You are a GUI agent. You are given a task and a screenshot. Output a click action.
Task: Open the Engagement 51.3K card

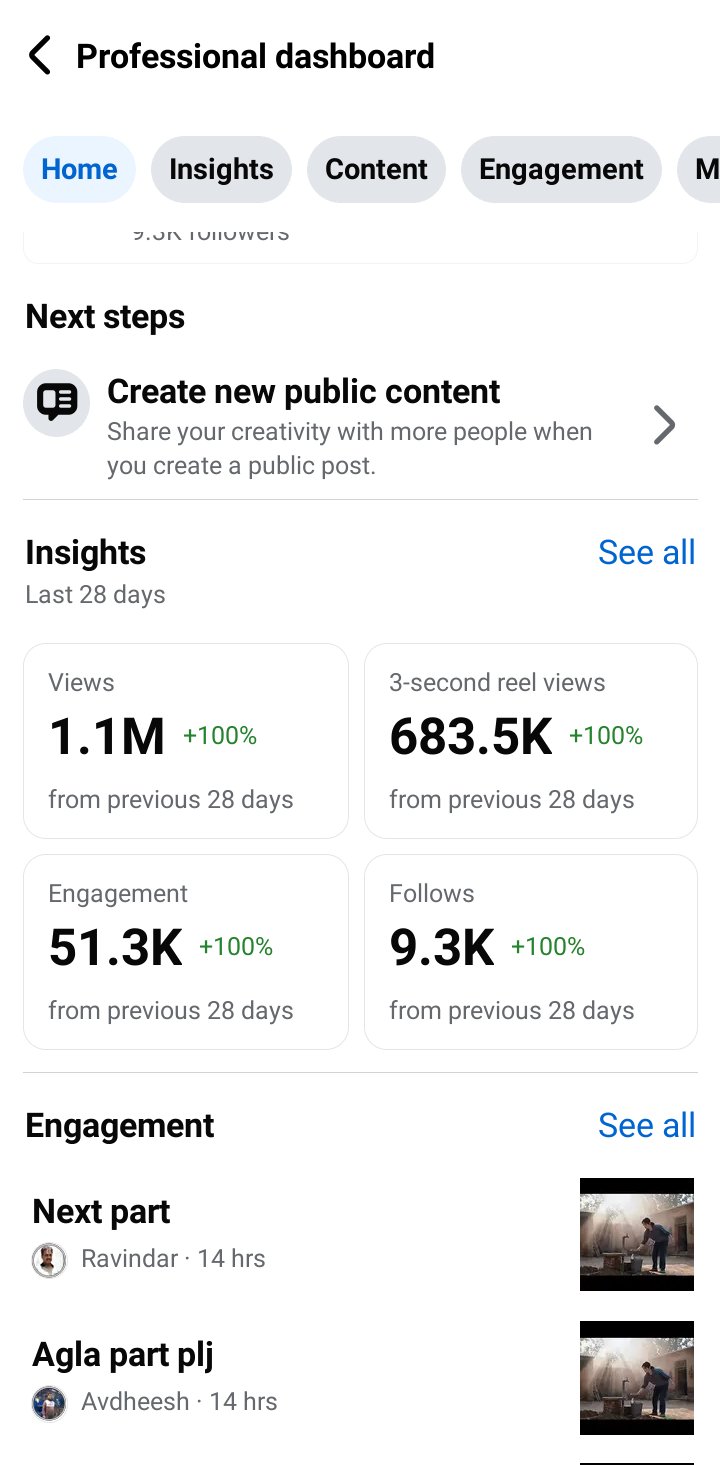pyautogui.click(x=186, y=952)
